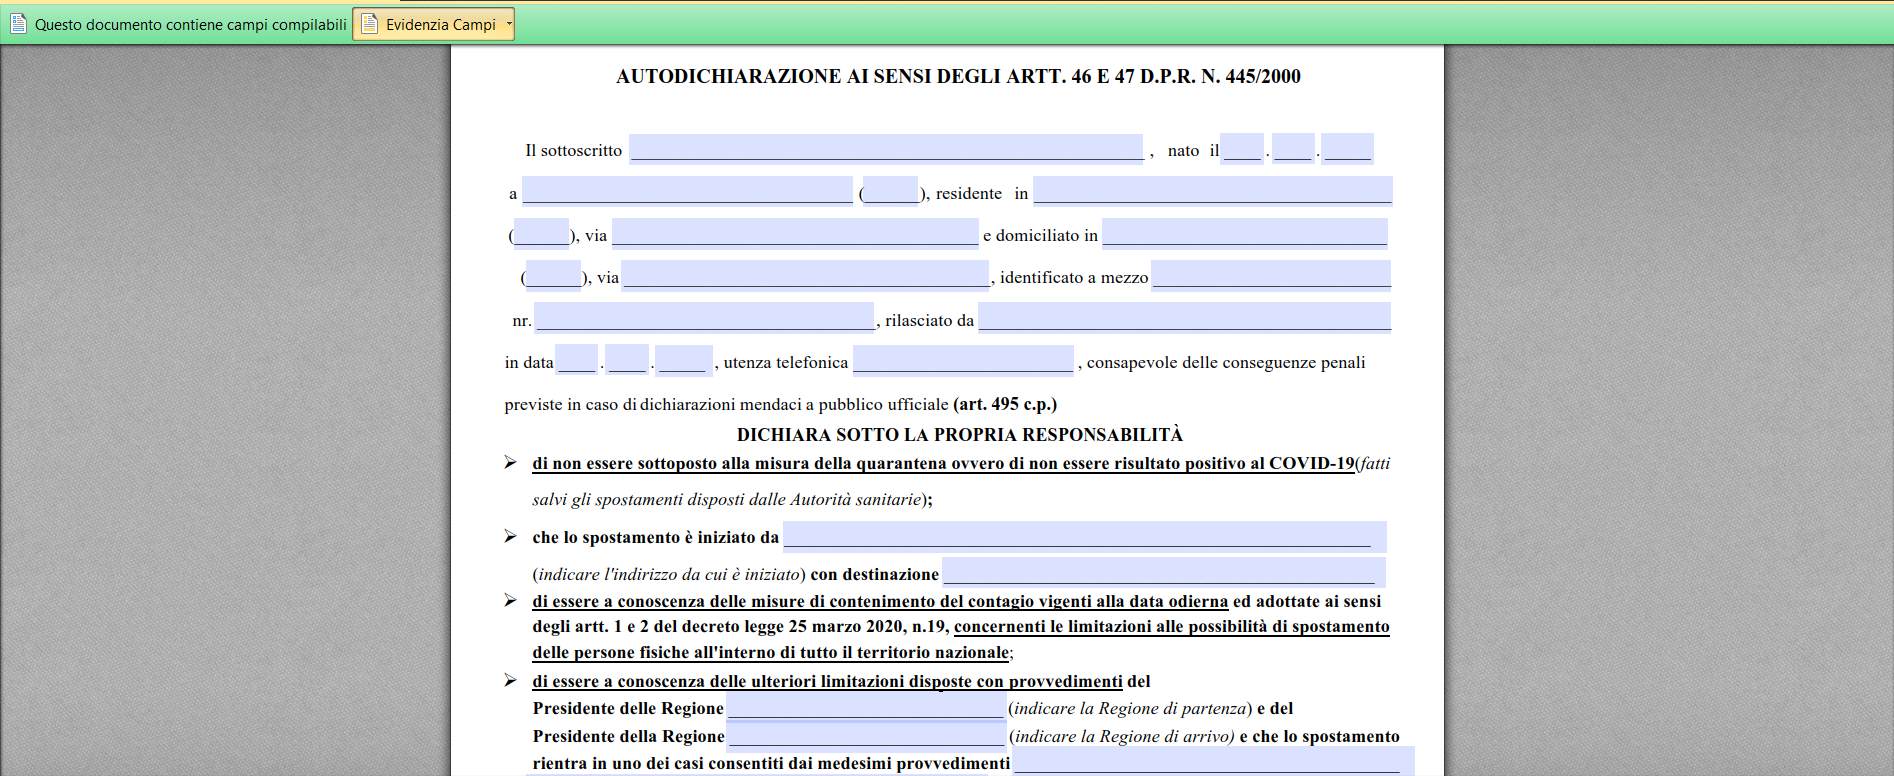
Task: Click the birth year field after 'nato il'
Action: [x=1347, y=148]
